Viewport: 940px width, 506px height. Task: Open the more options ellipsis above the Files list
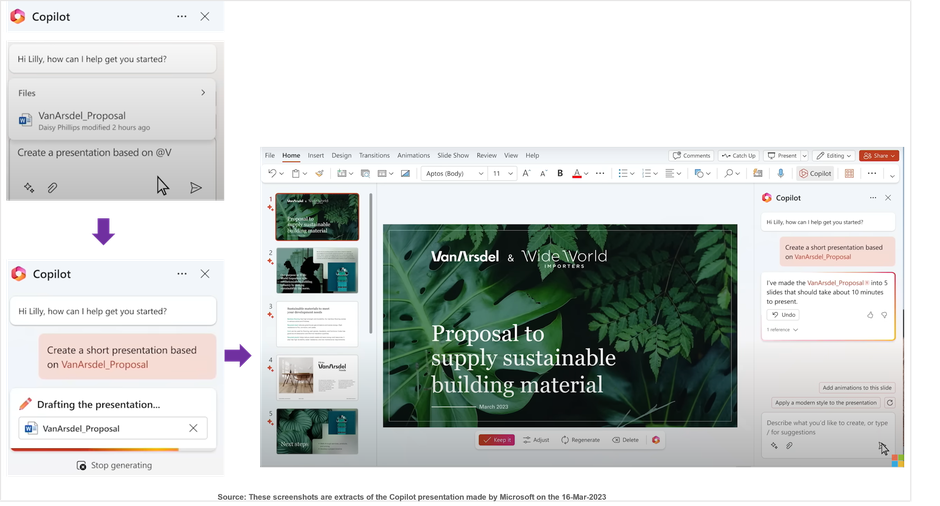[x=182, y=16]
